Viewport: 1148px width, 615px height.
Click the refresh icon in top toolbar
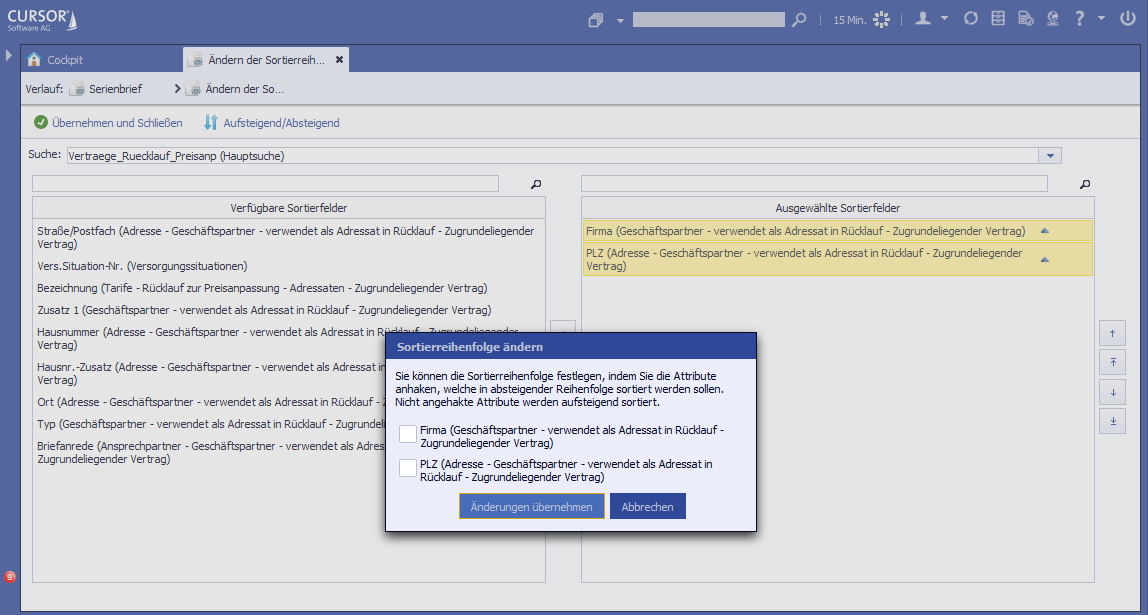(971, 19)
